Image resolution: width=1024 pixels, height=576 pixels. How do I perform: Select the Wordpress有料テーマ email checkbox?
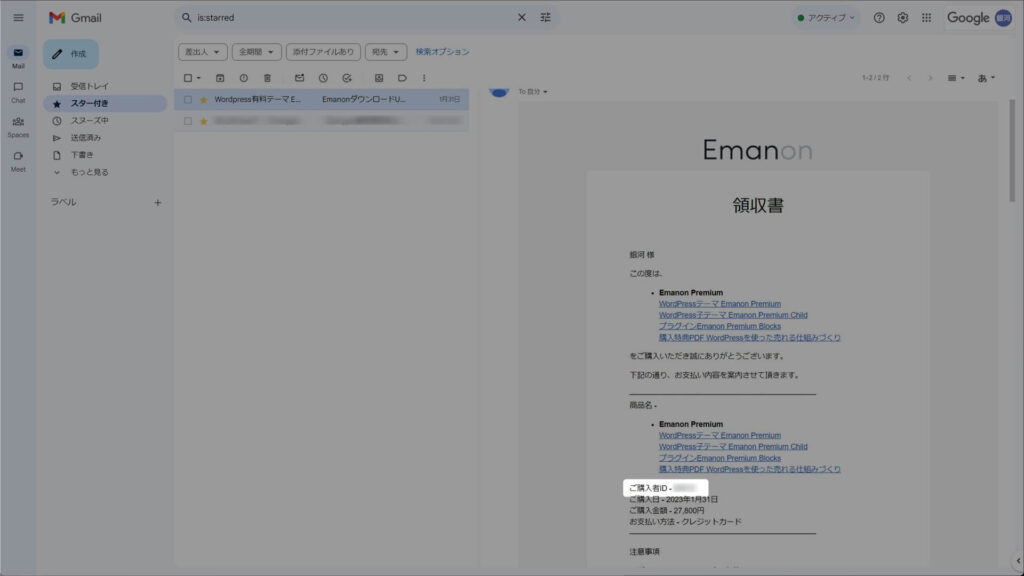click(x=188, y=100)
